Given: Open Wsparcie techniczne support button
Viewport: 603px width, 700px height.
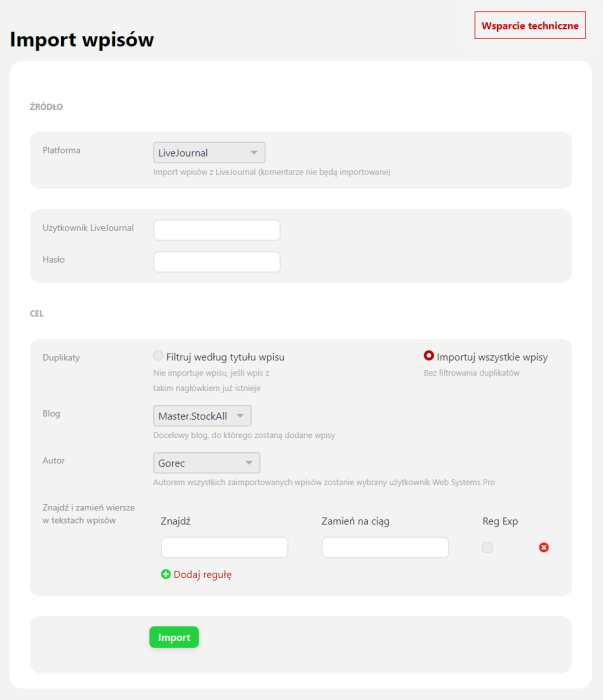Looking at the screenshot, I should point(530,25).
